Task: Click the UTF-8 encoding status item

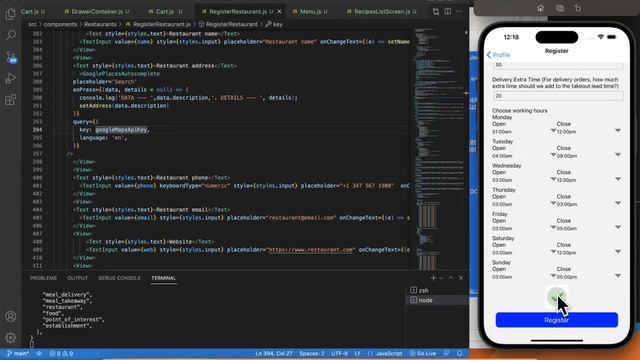Action: point(339,353)
